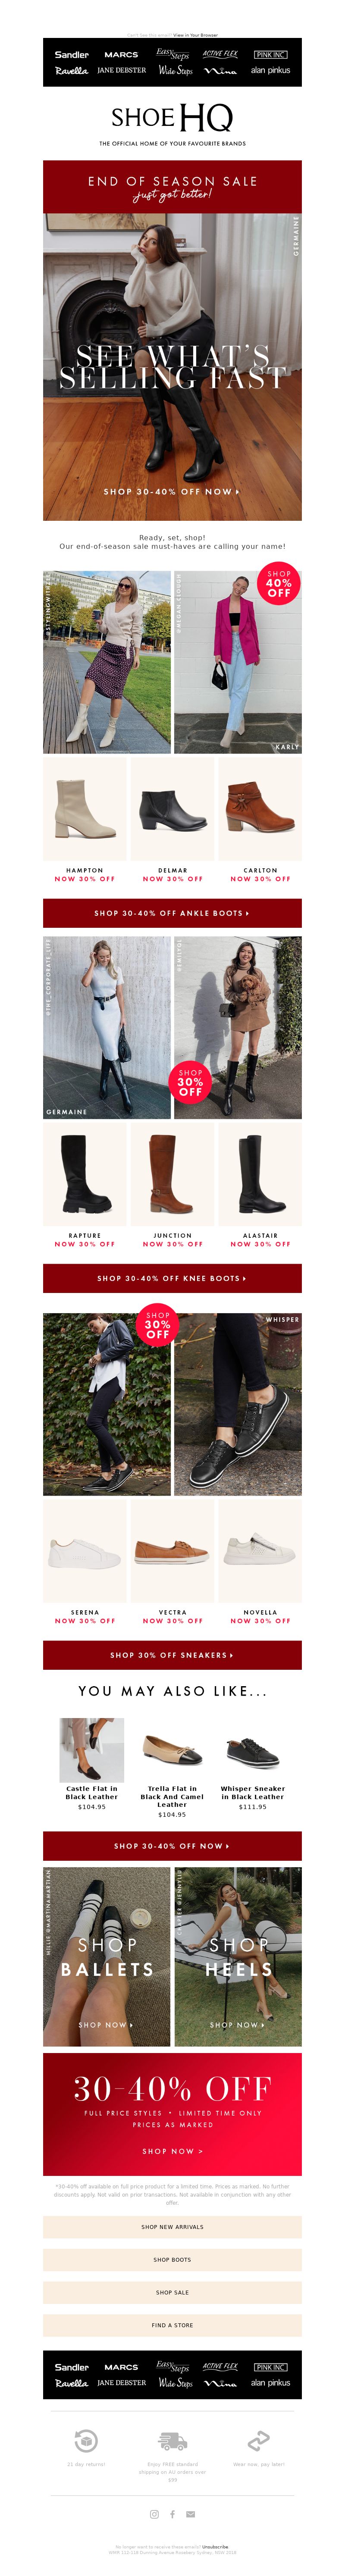Click the free shipping truck icon
Image resolution: width=345 pixels, height=2576 pixels.
(172, 2440)
